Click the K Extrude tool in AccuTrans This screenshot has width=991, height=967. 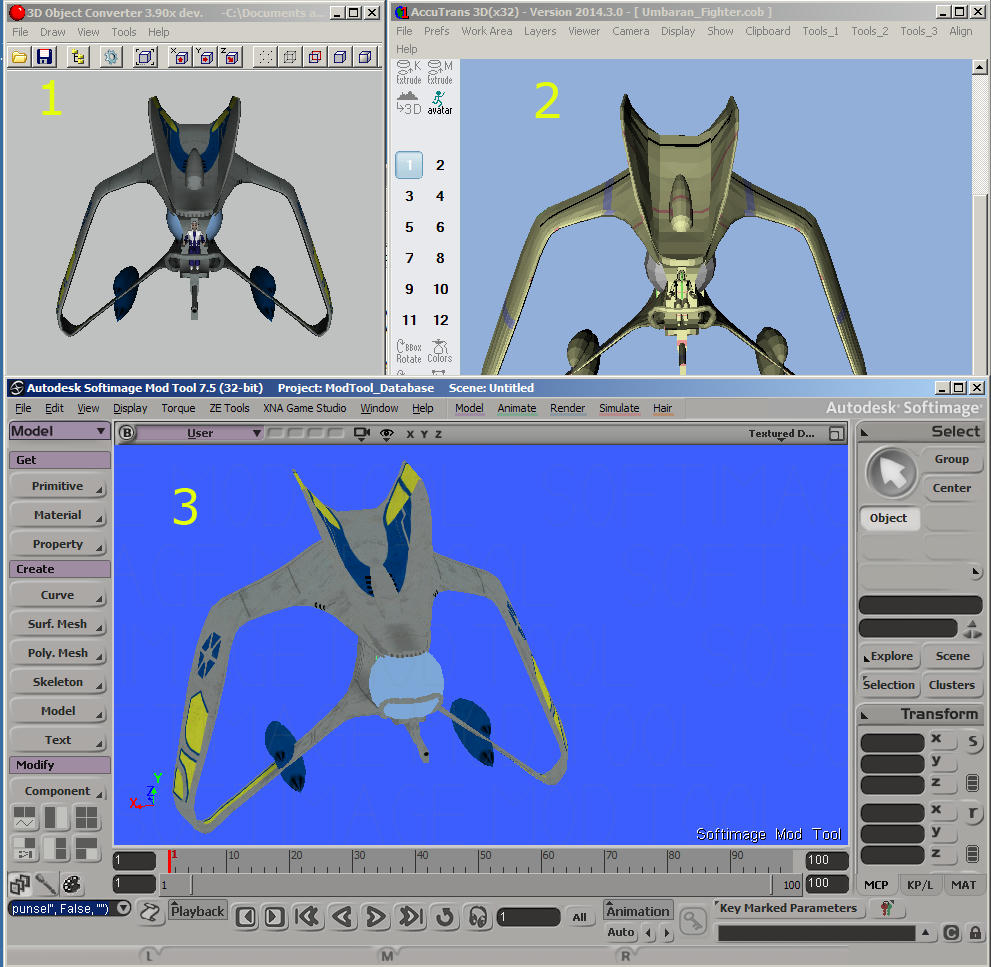408,73
